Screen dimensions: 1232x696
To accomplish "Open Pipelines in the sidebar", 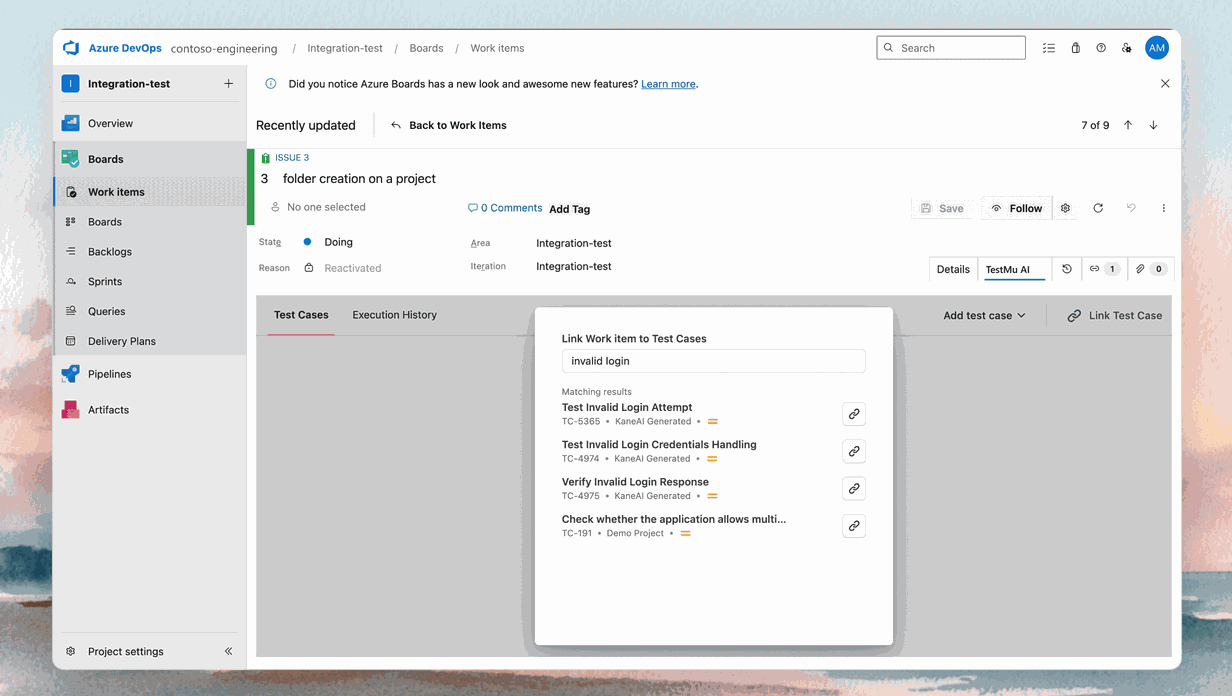I will (x=150, y=374).
